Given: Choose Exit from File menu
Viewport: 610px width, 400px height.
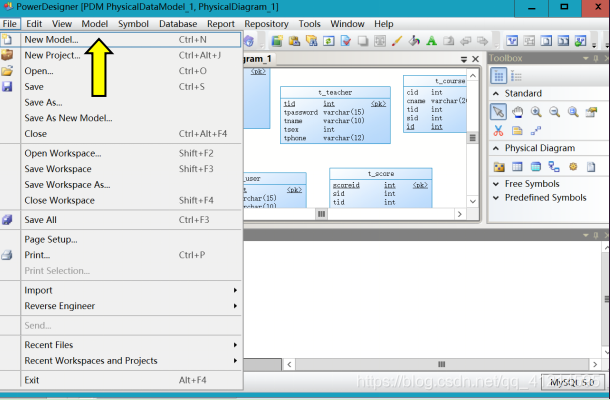Looking at the screenshot, I should click(121, 380).
